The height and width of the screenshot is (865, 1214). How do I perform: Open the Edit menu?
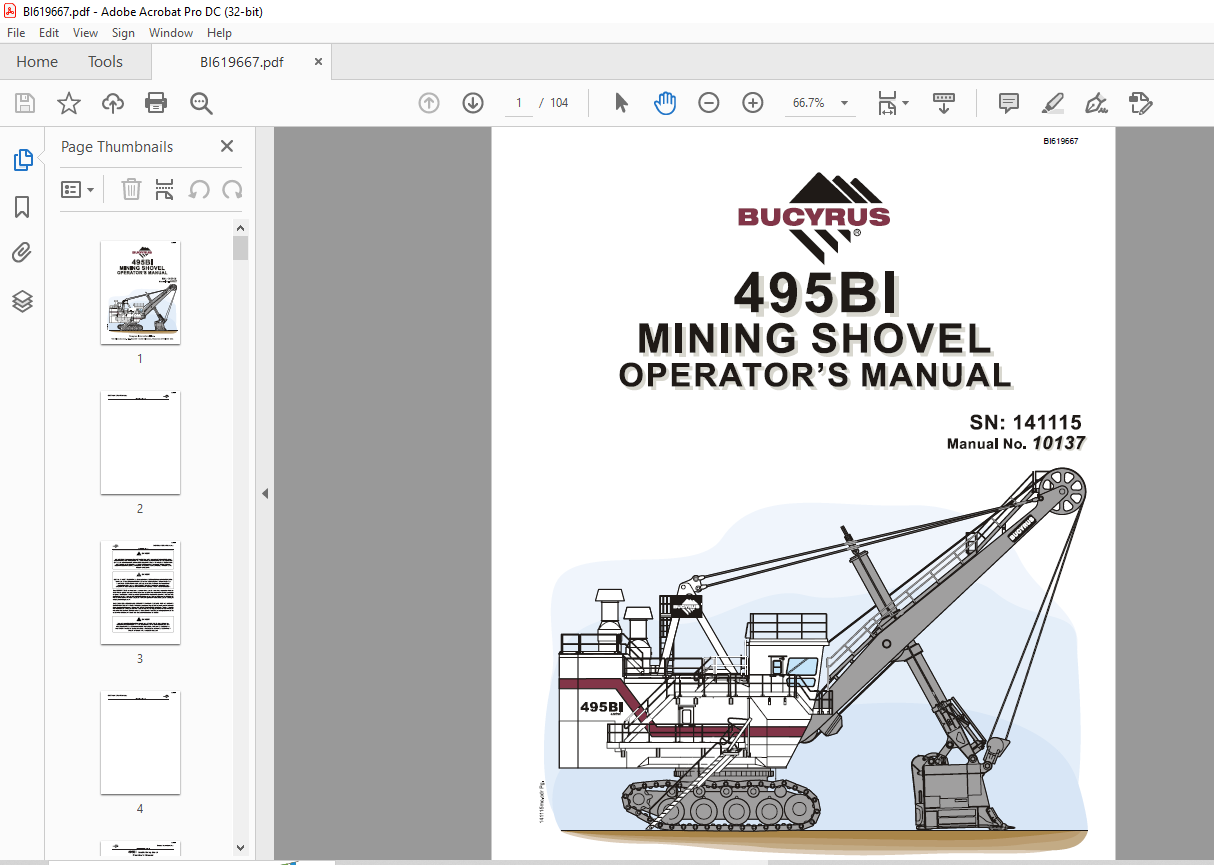point(49,33)
